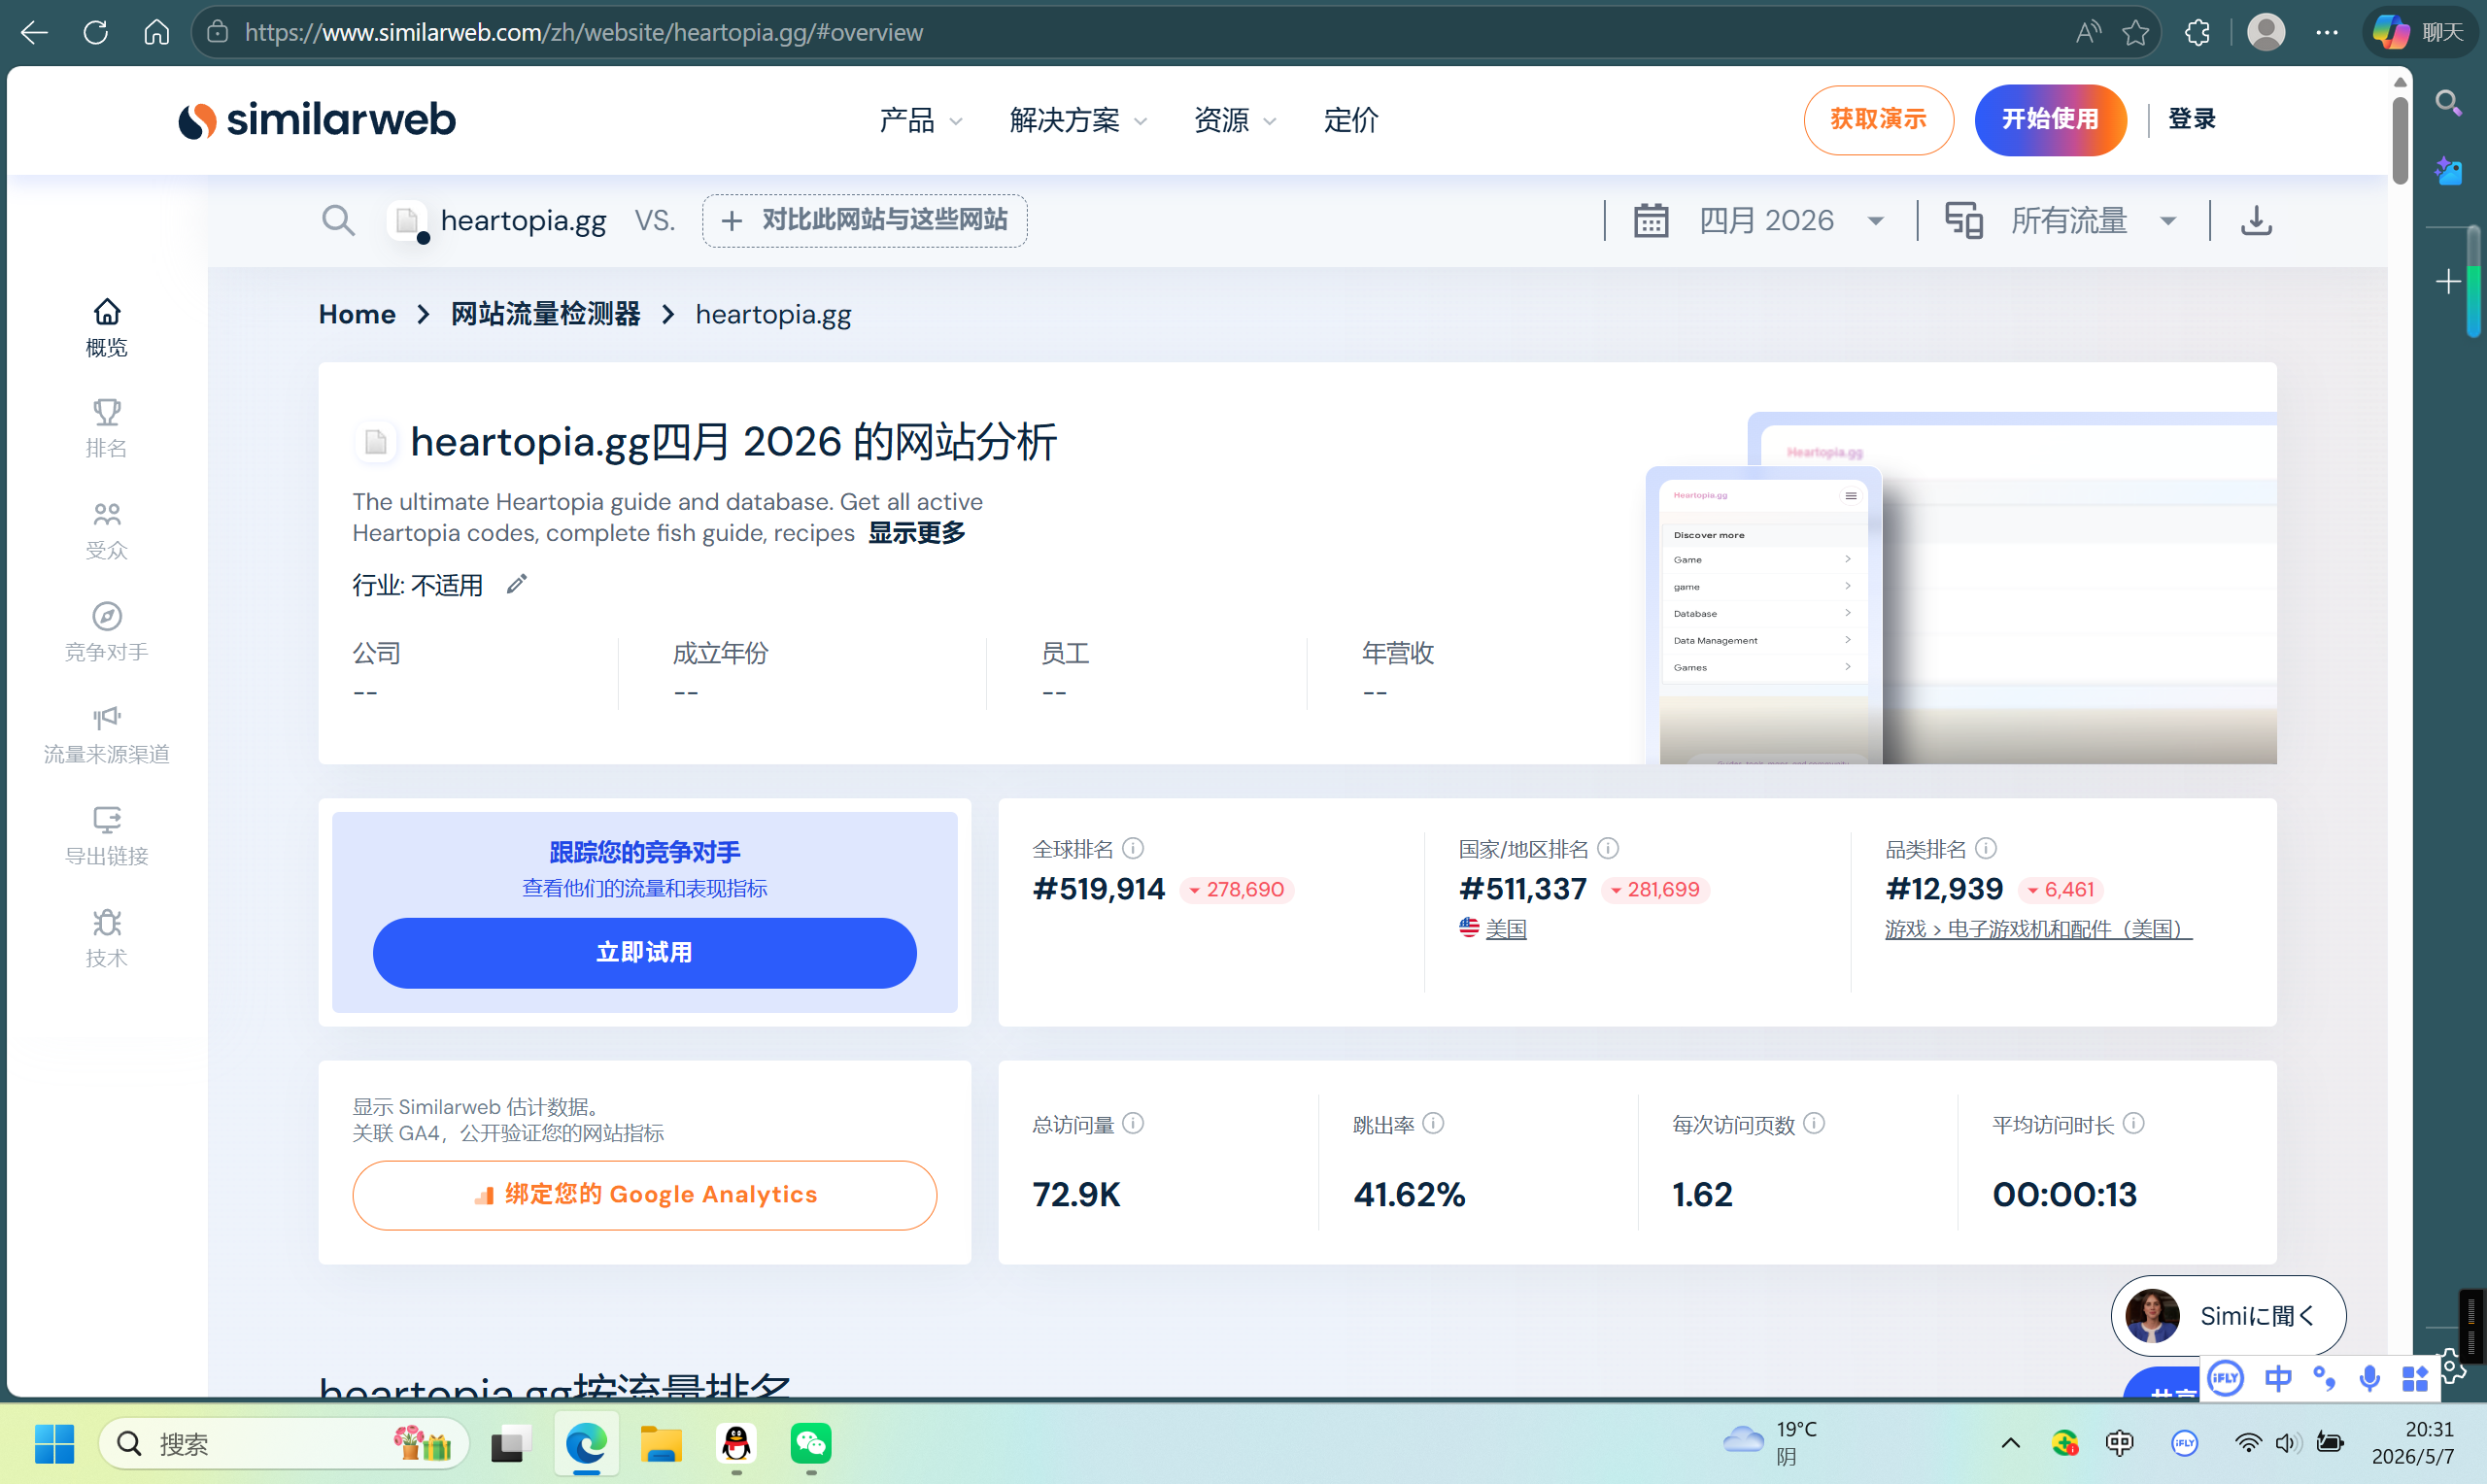Show info for 品类排名
The height and width of the screenshot is (1484, 2487).
1986,848
